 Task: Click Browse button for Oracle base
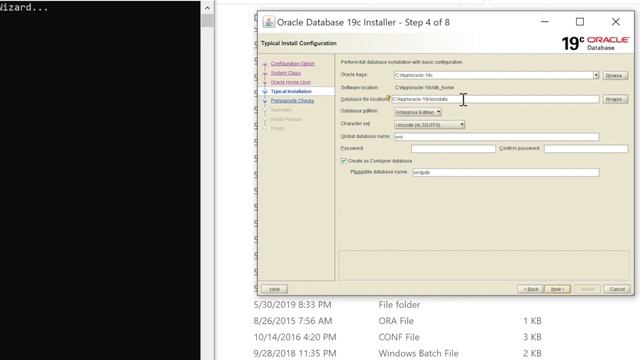(x=615, y=76)
